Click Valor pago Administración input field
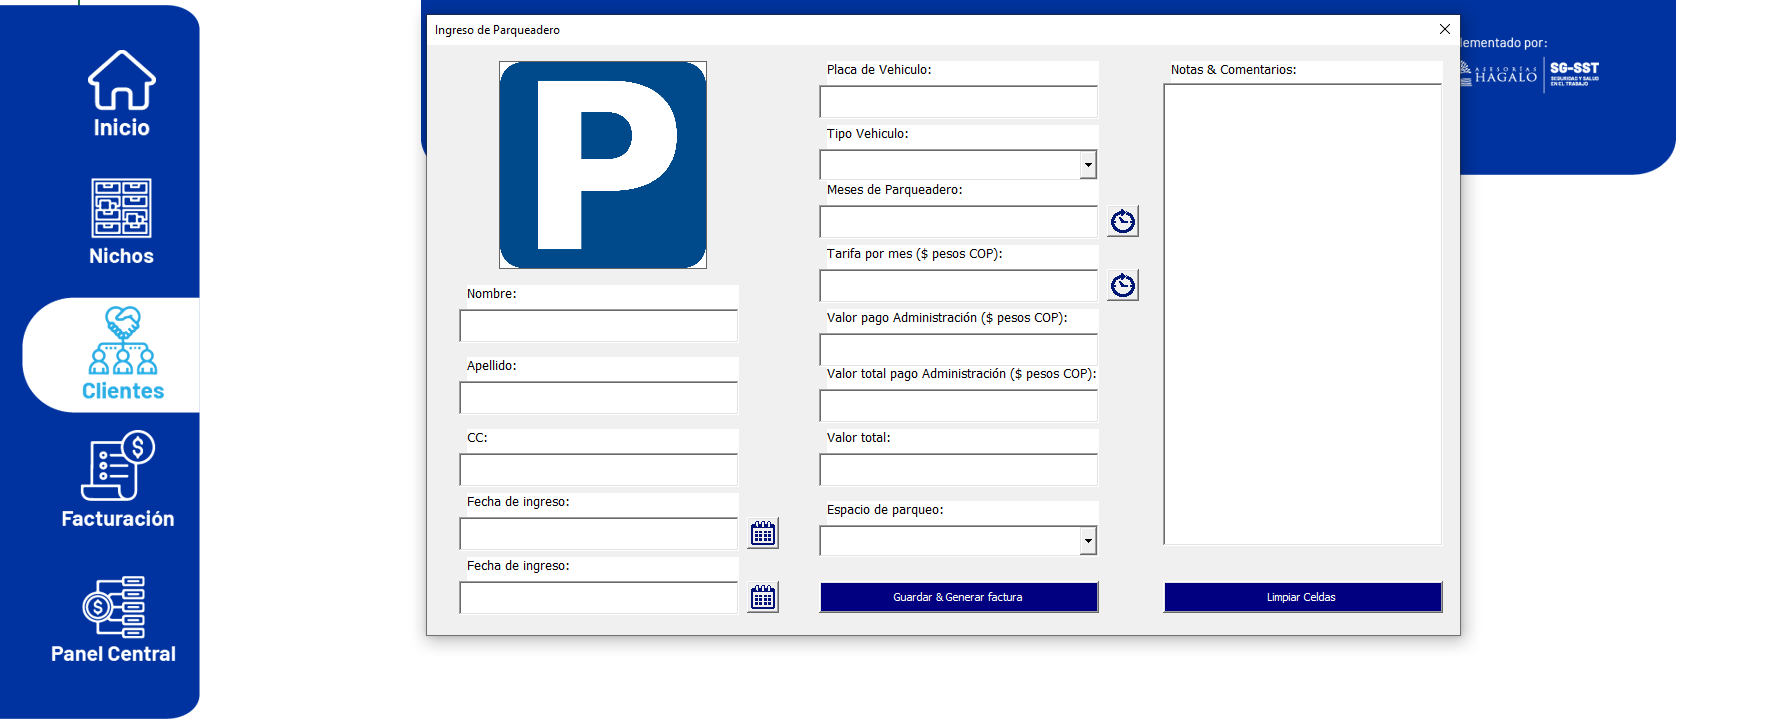 point(959,349)
